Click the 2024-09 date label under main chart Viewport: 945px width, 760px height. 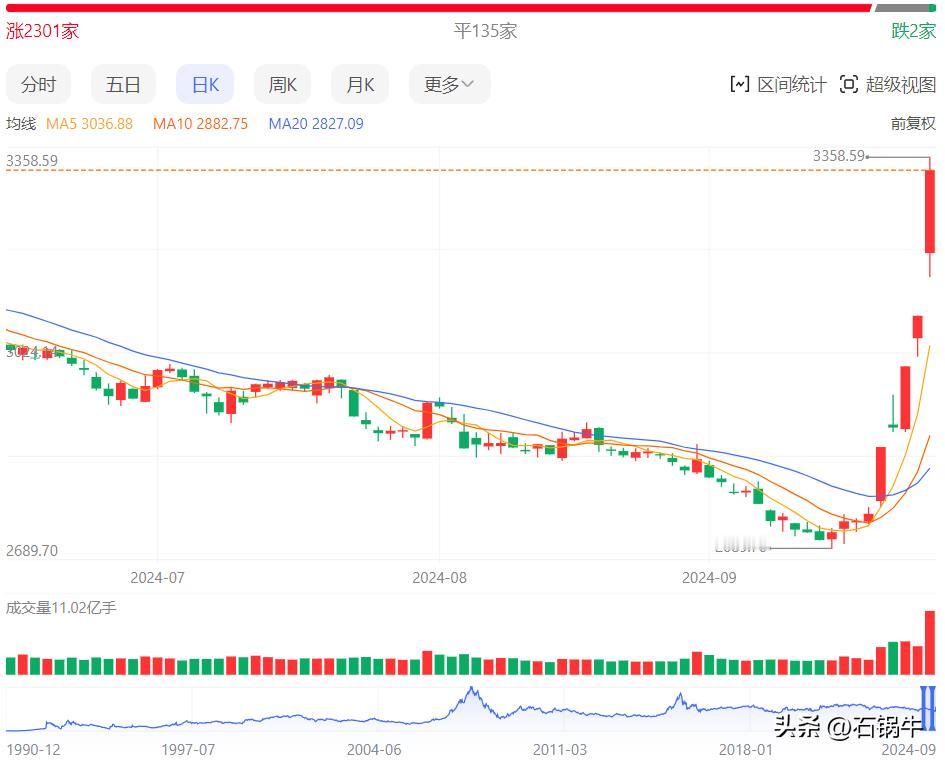pyautogui.click(x=709, y=577)
